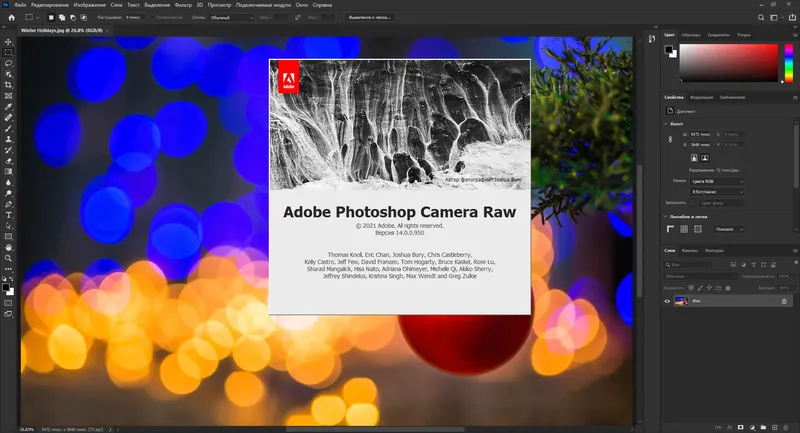800x433 pixels.
Task: Open the layer filter kind dropdown
Action: 689,265
